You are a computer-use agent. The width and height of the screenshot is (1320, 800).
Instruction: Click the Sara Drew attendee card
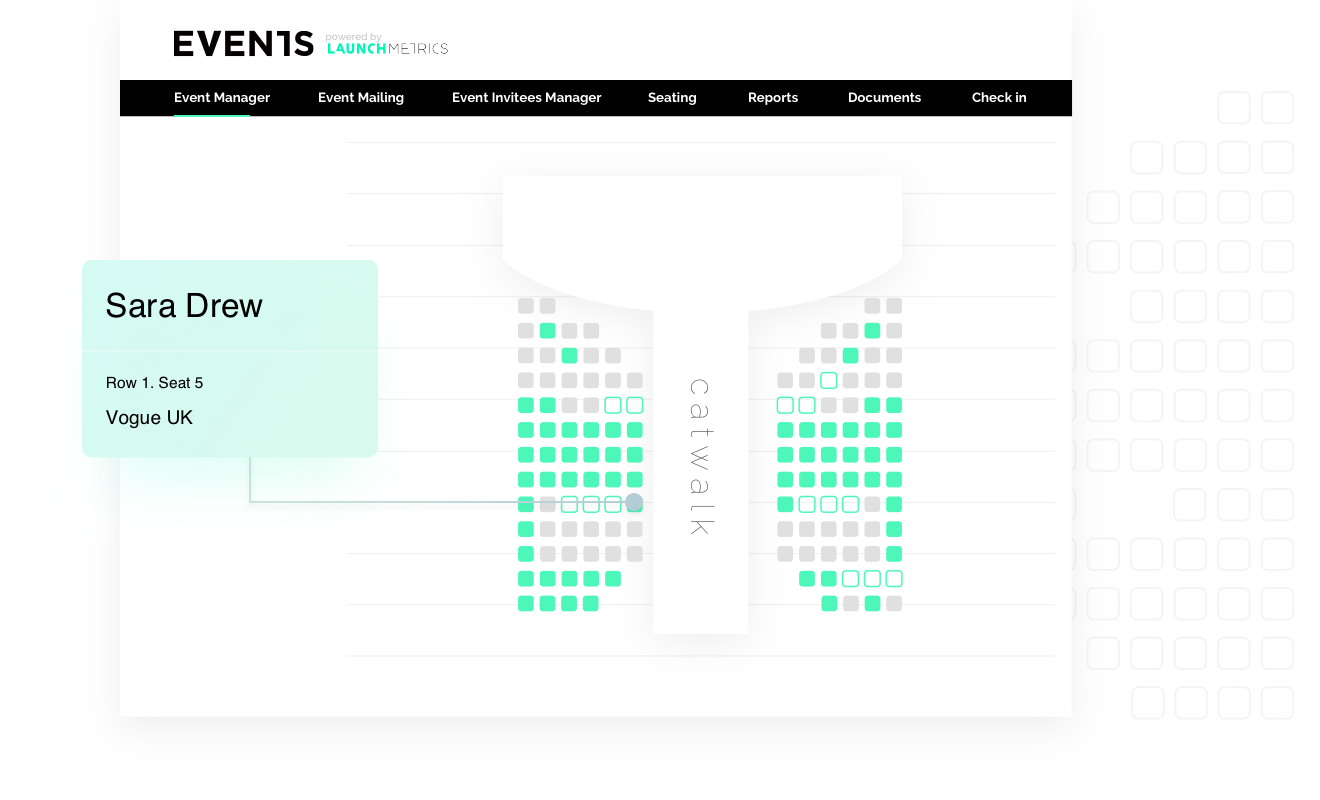click(x=184, y=306)
